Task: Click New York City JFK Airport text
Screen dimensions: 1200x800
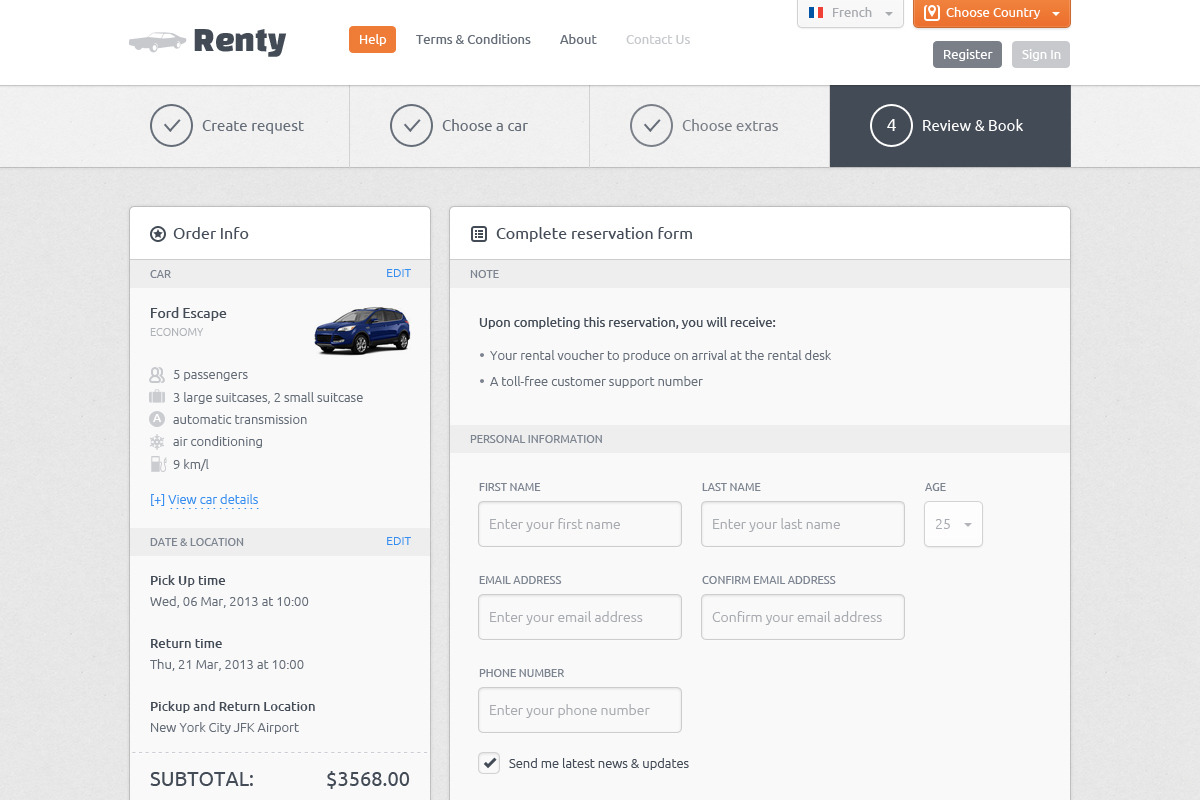Action: point(224,728)
